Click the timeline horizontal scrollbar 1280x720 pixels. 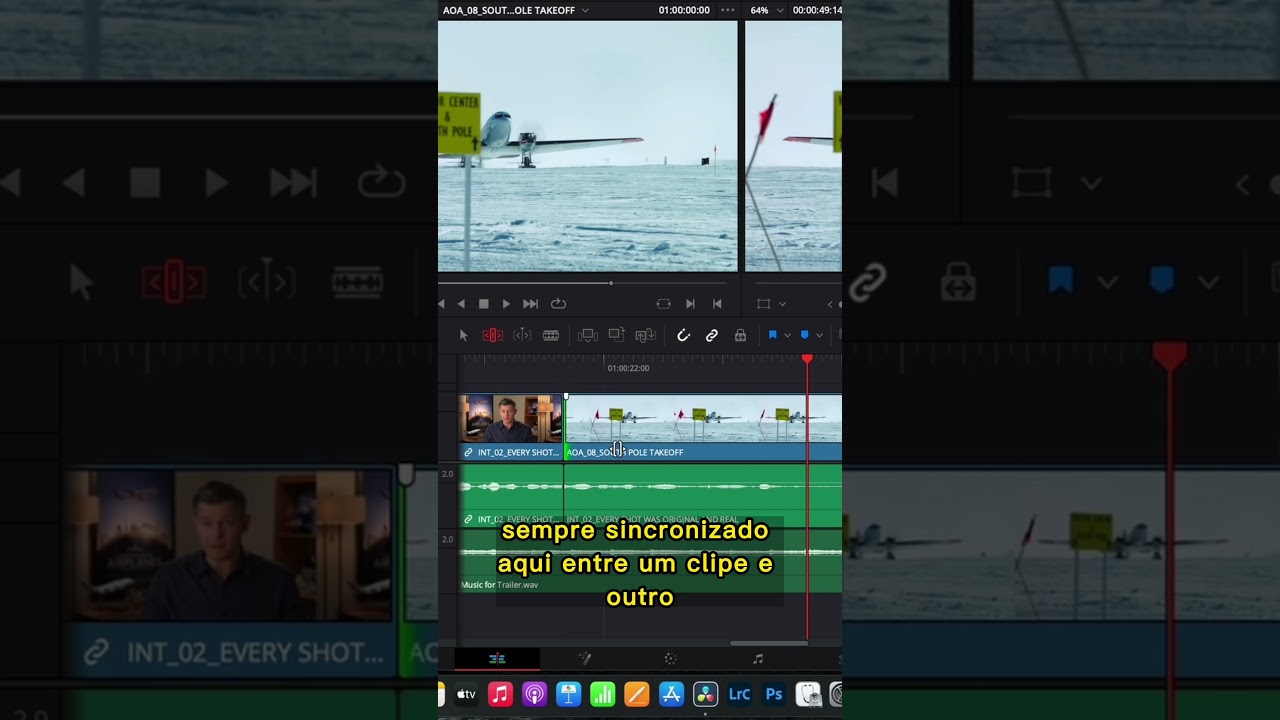(x=769, y=643)
